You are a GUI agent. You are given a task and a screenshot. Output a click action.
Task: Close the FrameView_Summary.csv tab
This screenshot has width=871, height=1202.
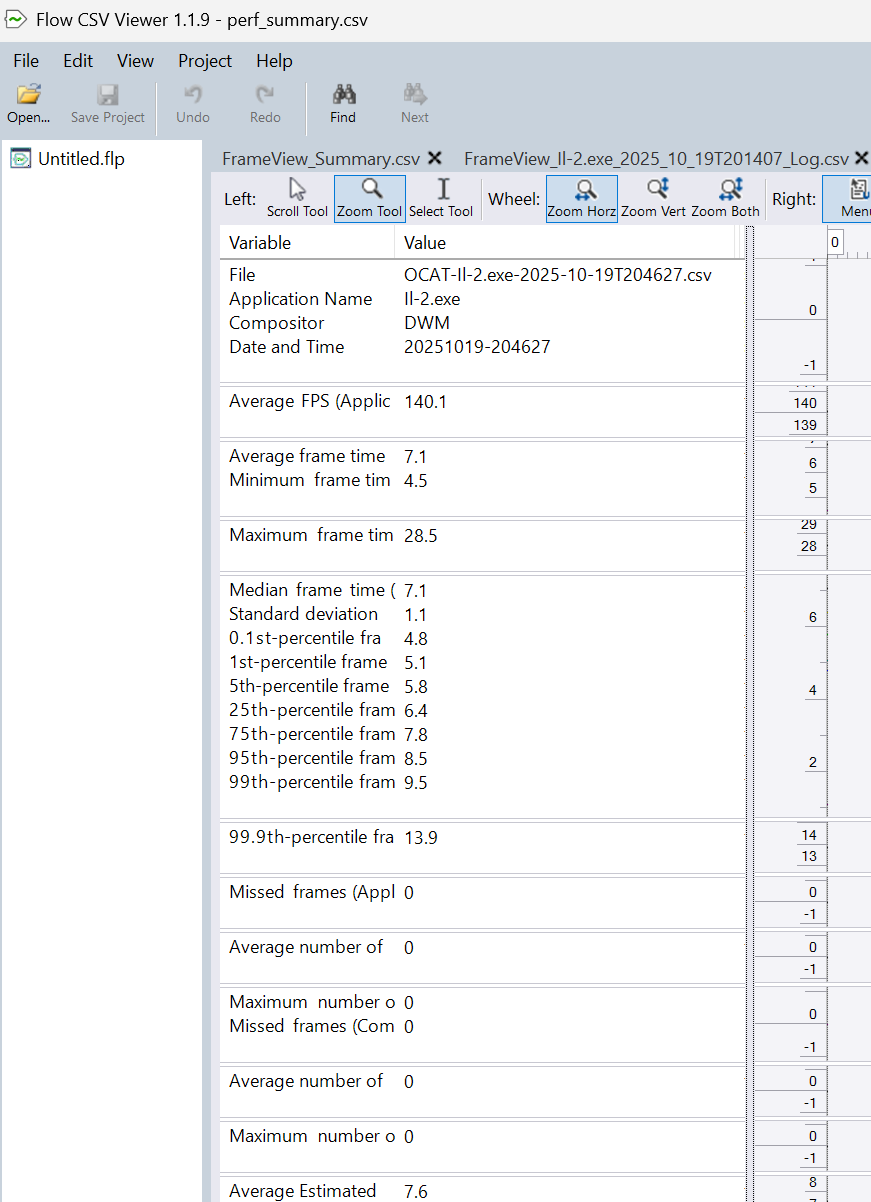[435, 158]
